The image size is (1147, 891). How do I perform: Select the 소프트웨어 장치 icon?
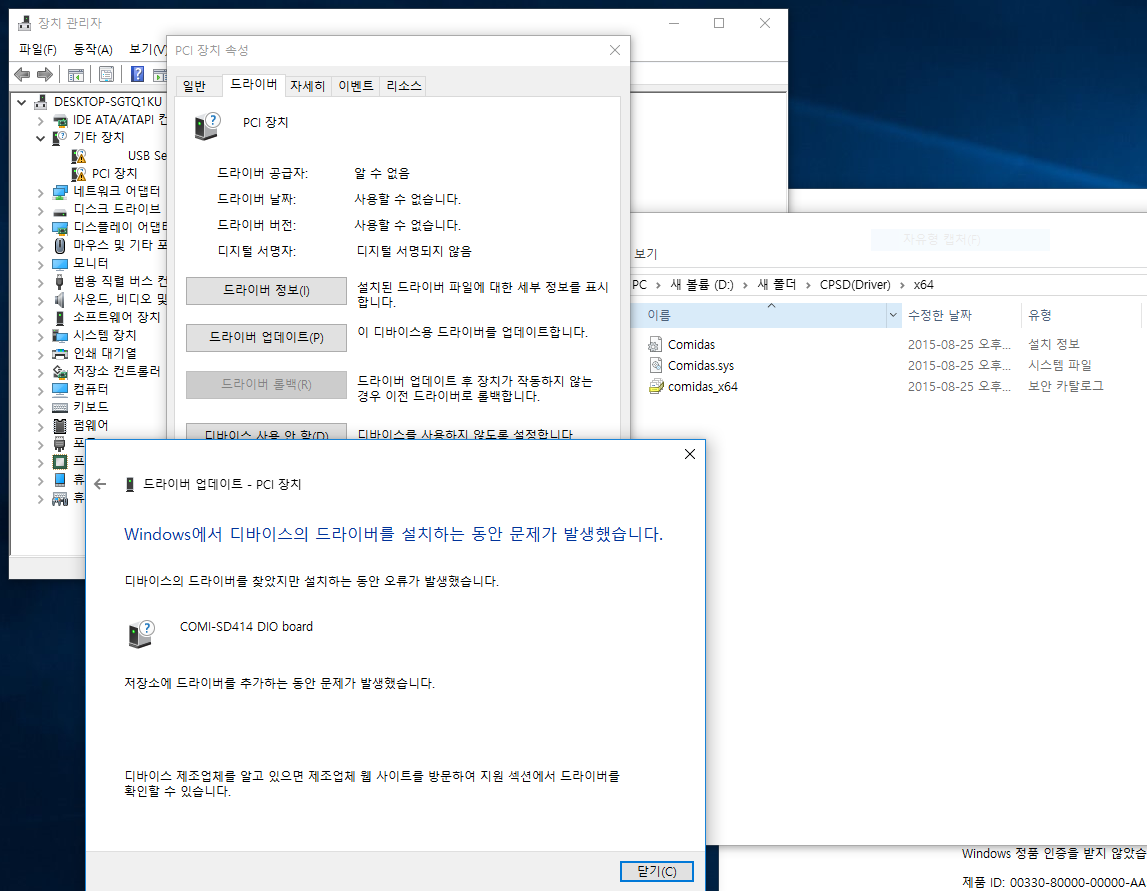pos(60,317)
